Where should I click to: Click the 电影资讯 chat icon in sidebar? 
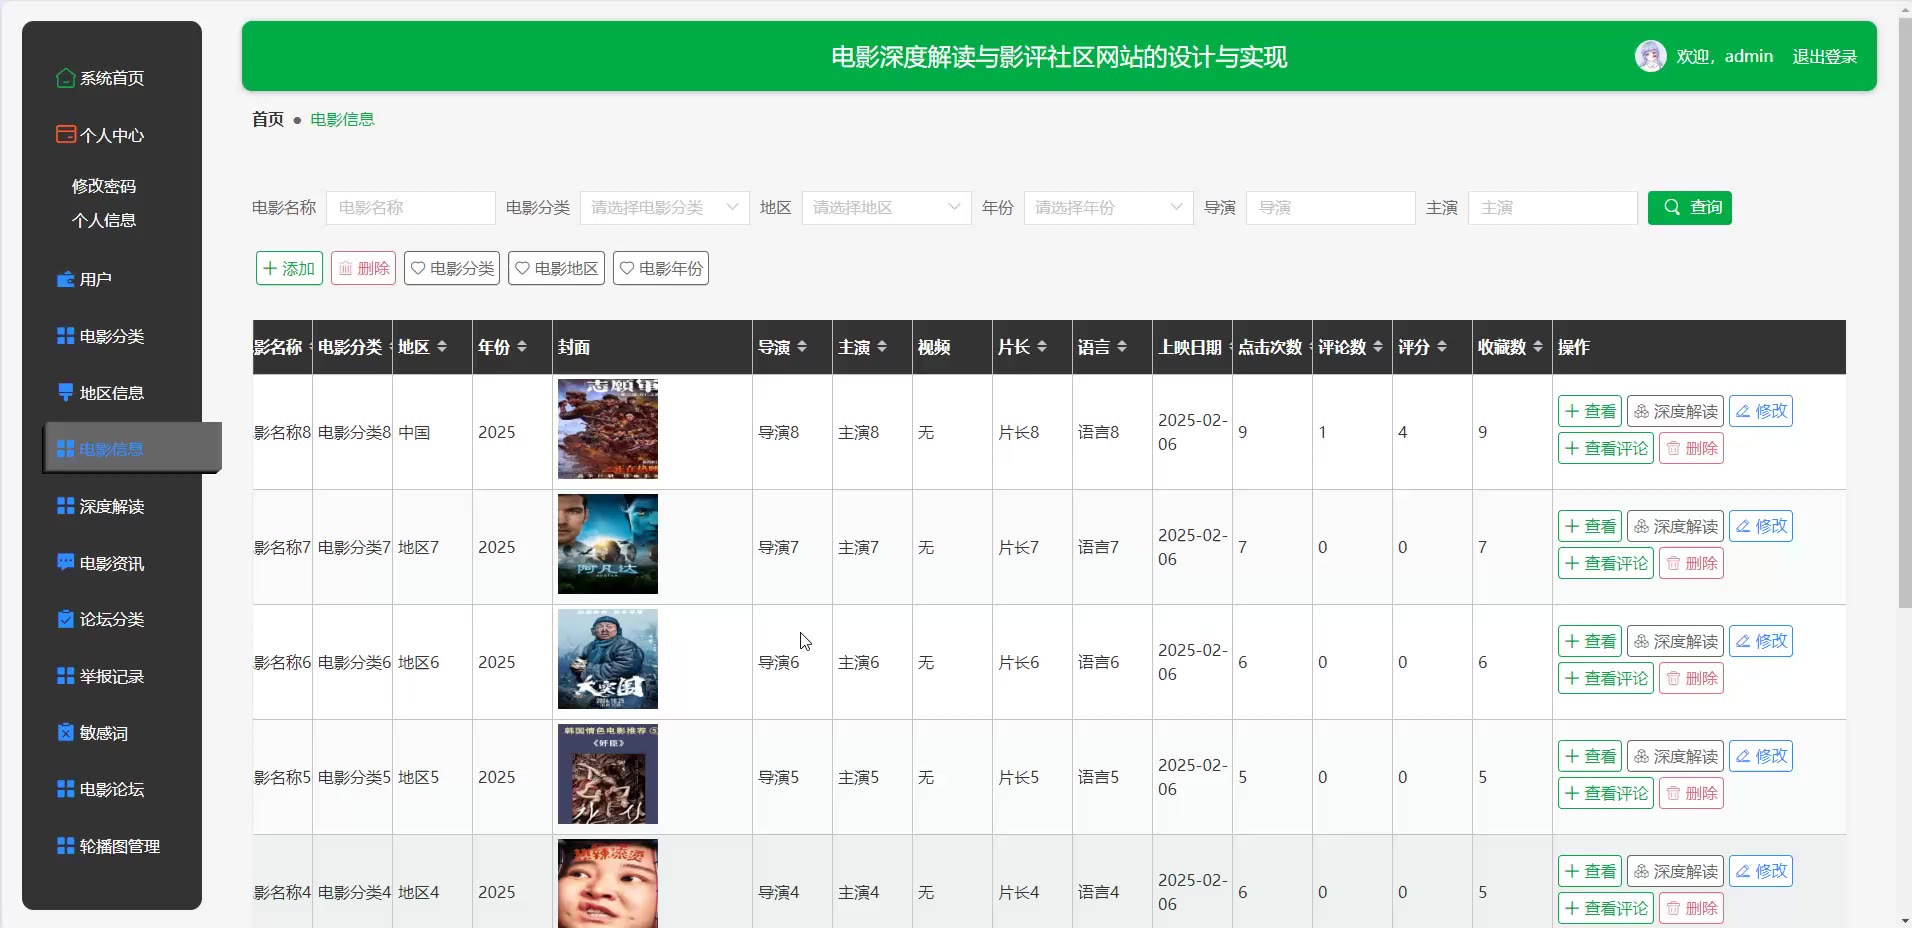pyautogui.click(x=66, y=562)
